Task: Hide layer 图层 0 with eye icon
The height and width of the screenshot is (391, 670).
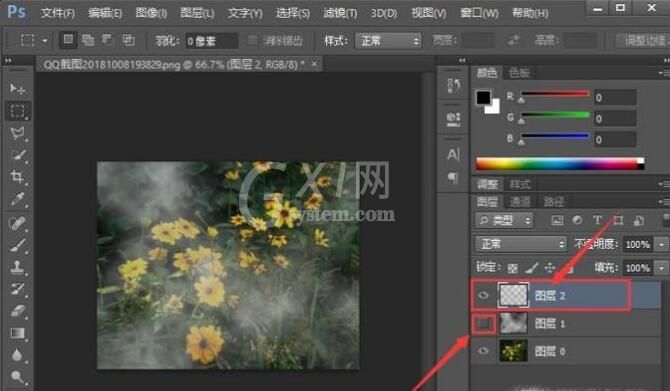Action: 483,351
